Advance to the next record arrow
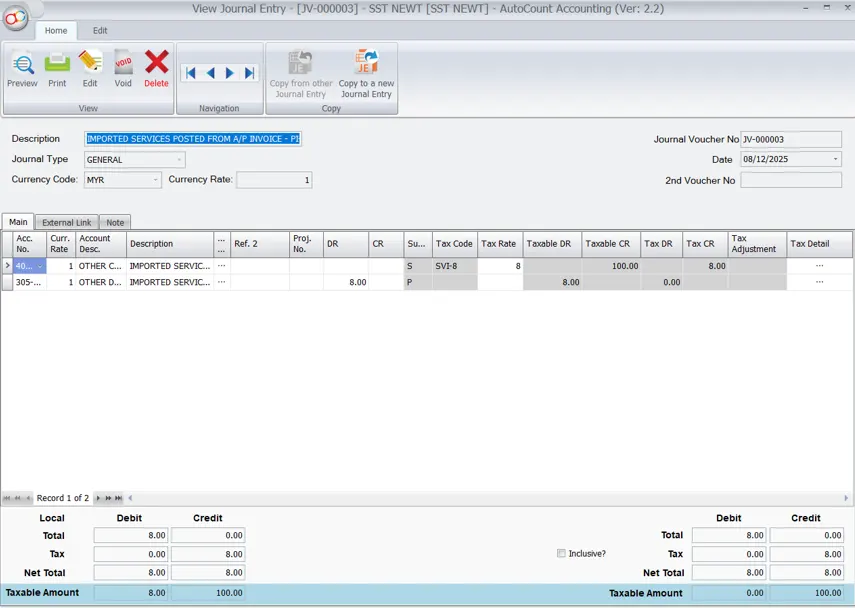855x608 pixels. (x=228, y=72)
